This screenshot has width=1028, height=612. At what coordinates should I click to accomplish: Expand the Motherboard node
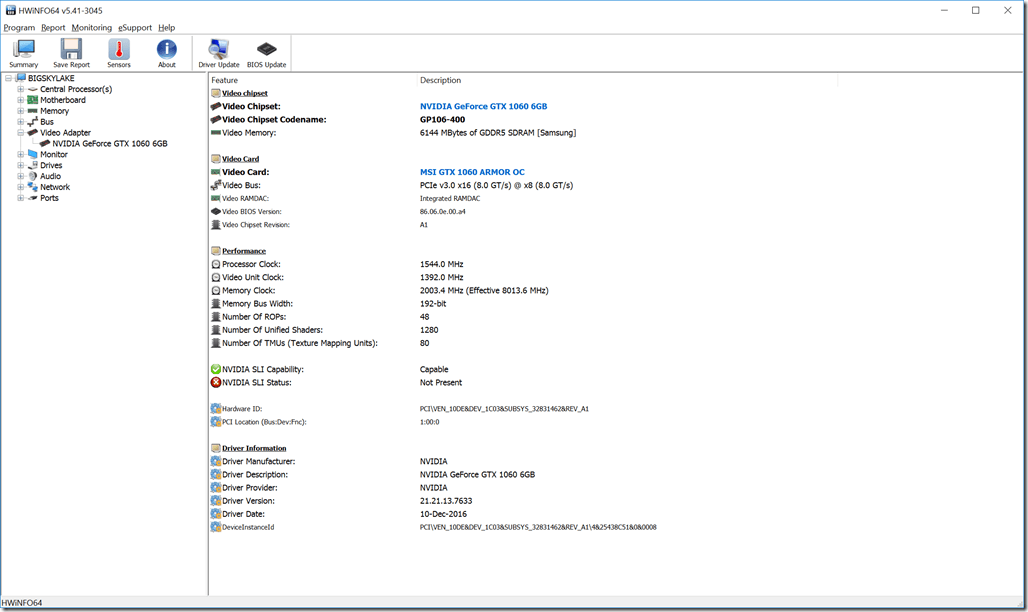click(20, 100)
